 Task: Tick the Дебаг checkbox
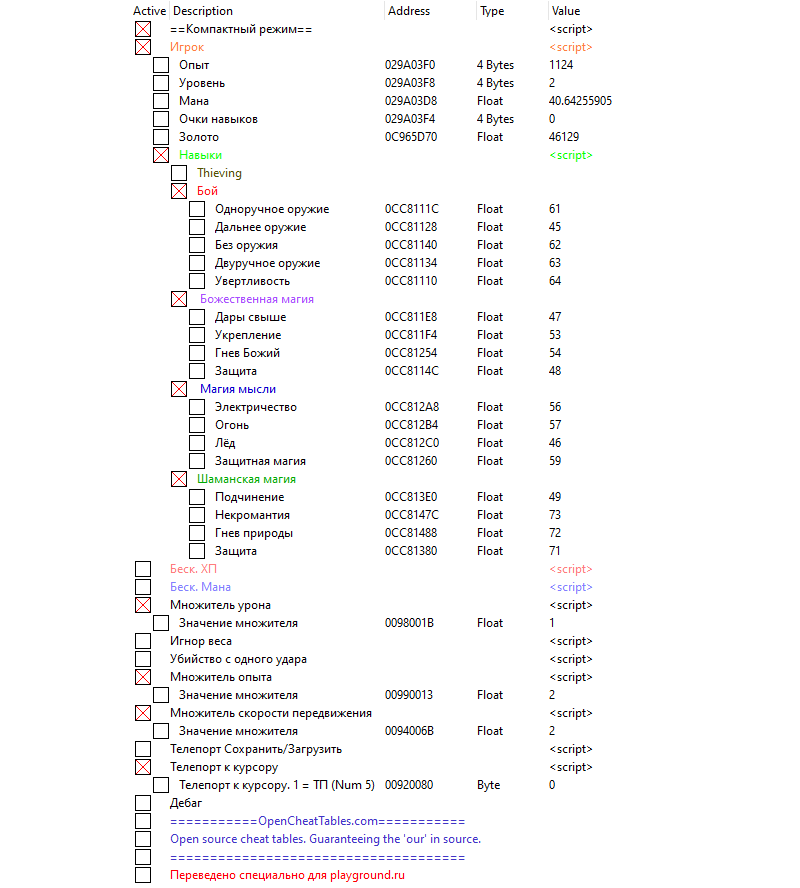[x=143, y=803]
